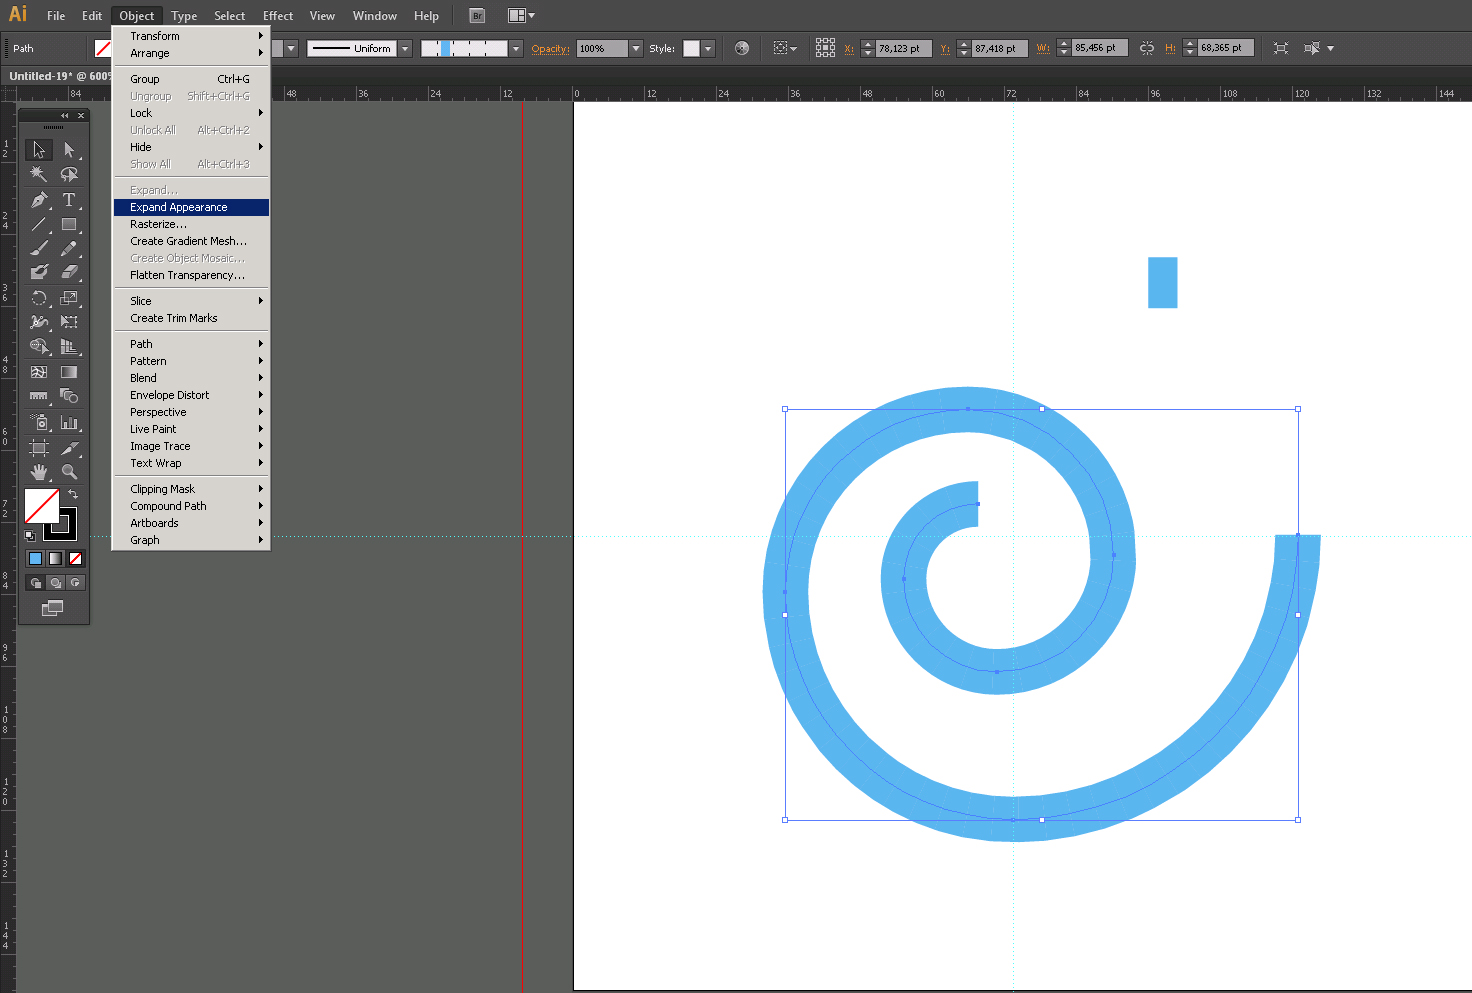Choose the Rectangle tool
The width and height of the screenshot is (1472, 993).
[x=69, y=224]
